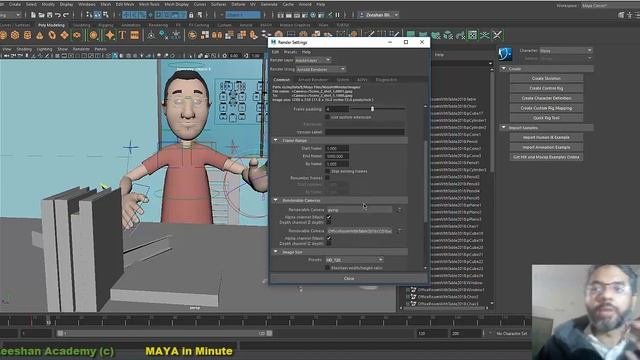Click the star-shaped Platonic solid shelf icon
640x360 pixels.
pos(109,36)
